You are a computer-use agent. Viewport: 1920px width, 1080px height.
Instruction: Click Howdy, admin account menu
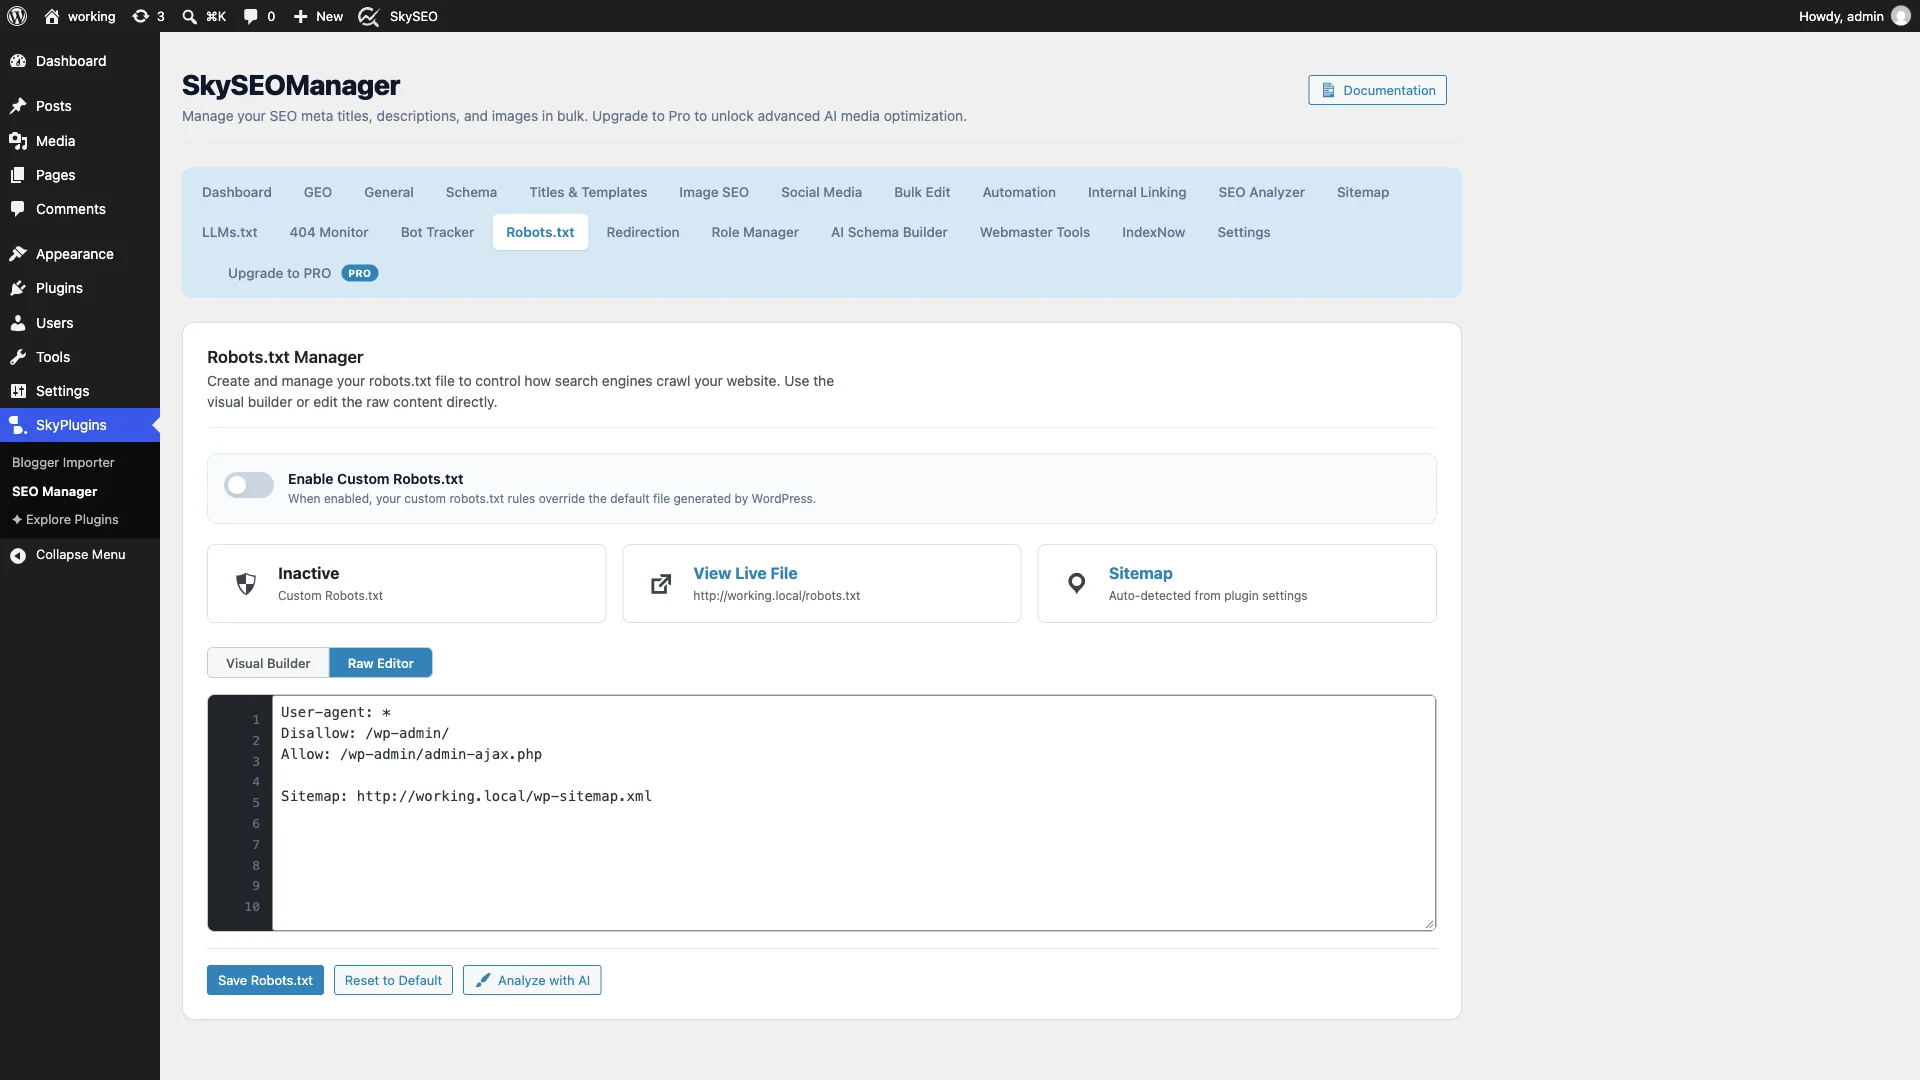pos(1853,16)
